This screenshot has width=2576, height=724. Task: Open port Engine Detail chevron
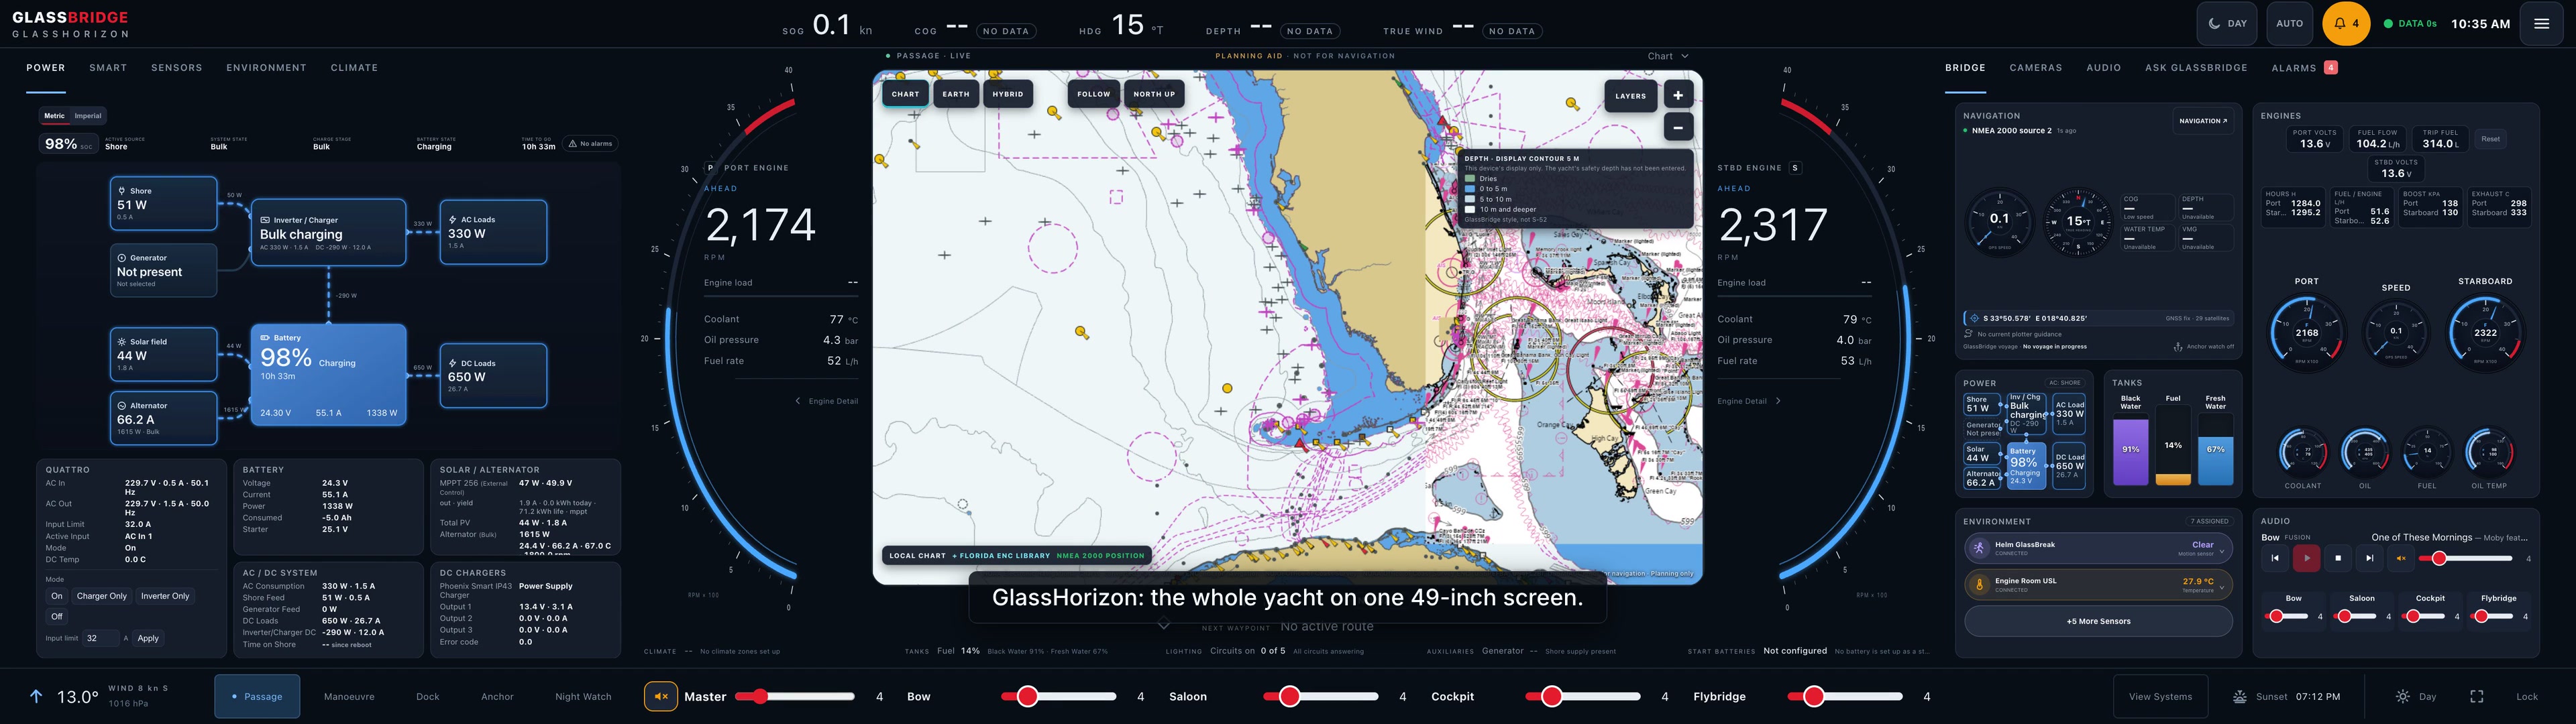[798, 401]
